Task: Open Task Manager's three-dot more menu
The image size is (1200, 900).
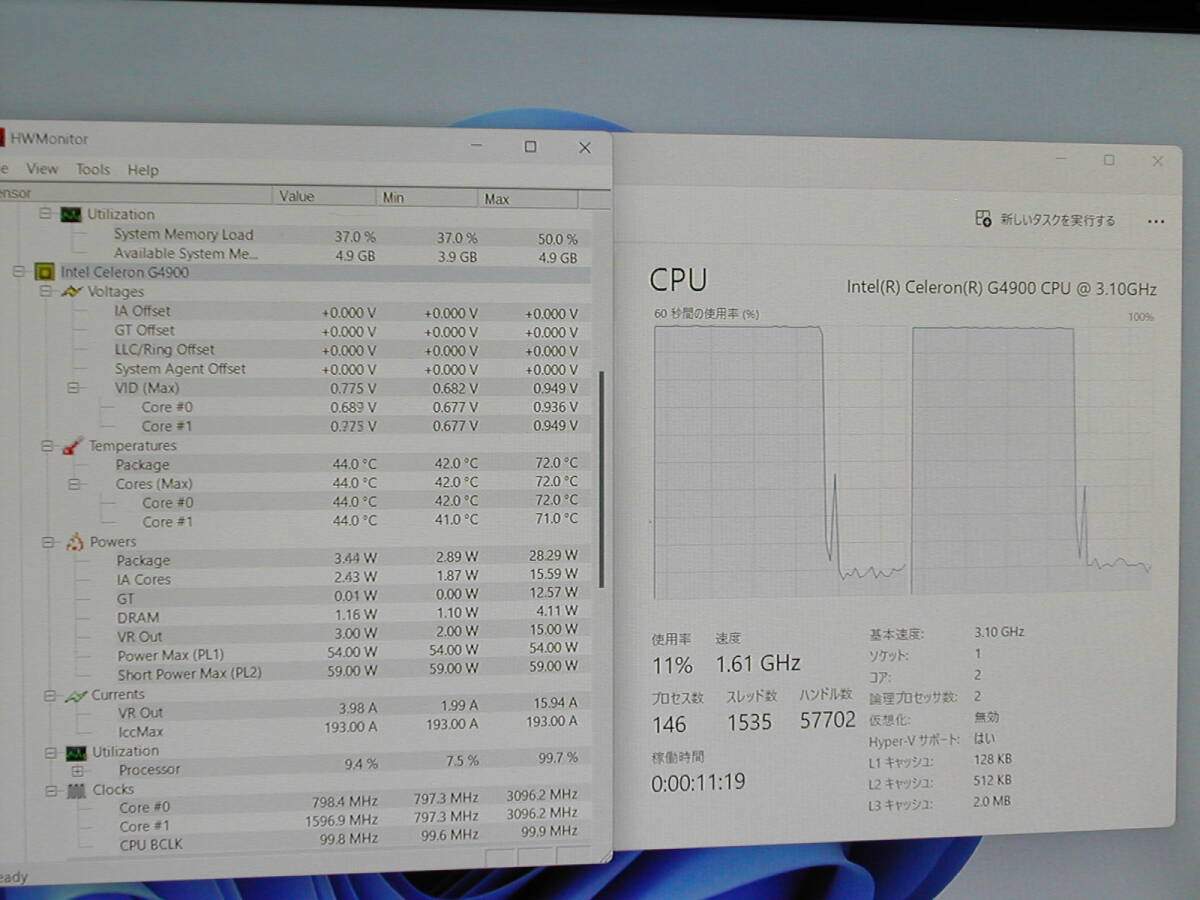Action: (x=1156, y=221)
